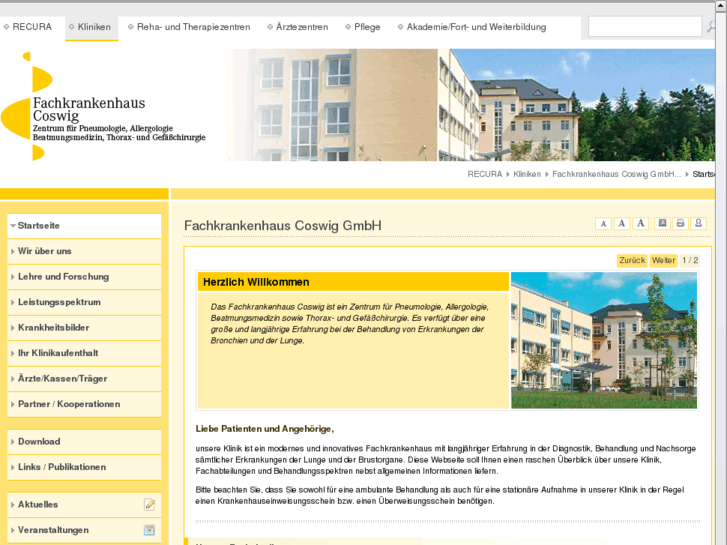727x545 pixels.
Task: Click the recommend page person icon
Action: point(698,224)
